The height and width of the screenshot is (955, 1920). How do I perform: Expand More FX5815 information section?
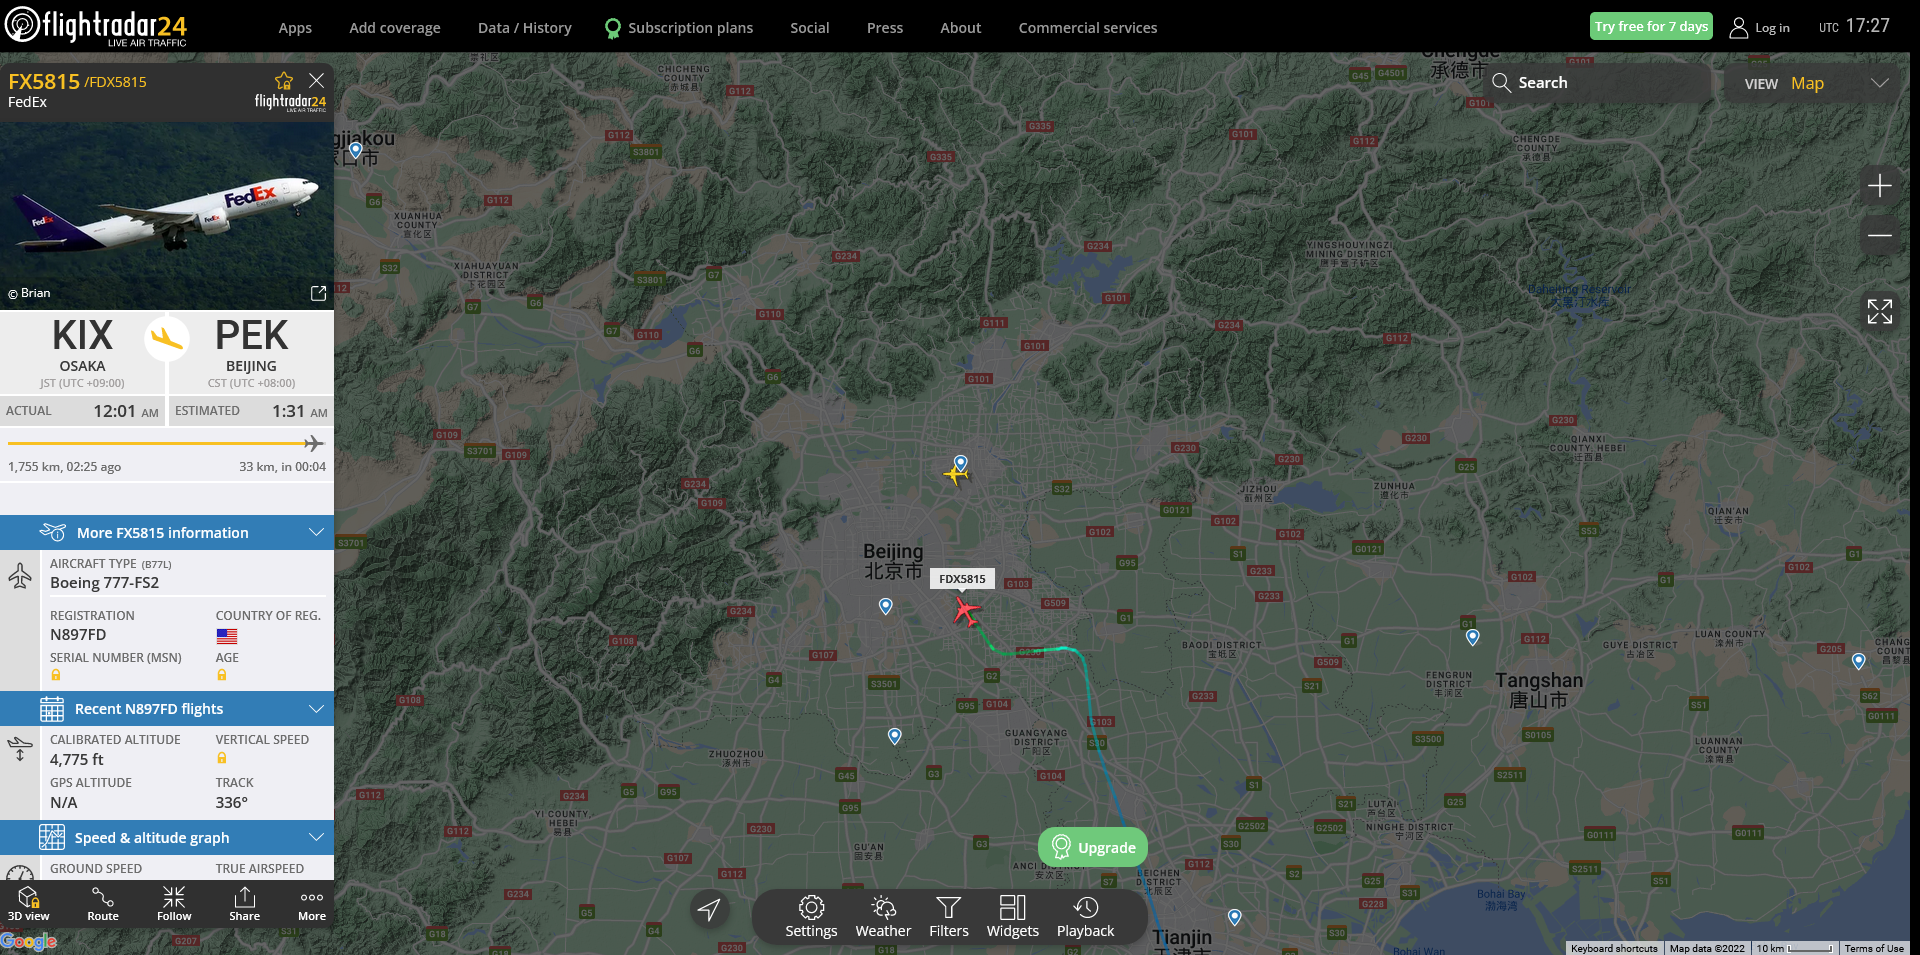tap(167, 533)
